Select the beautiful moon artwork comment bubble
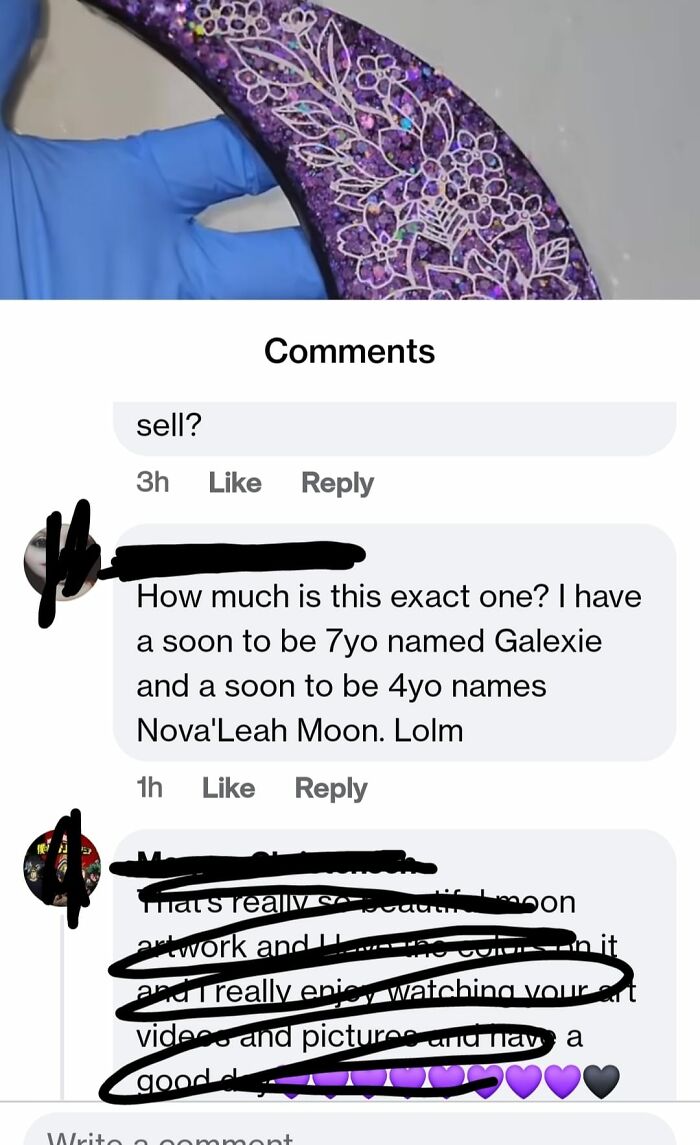 [394, 965]
